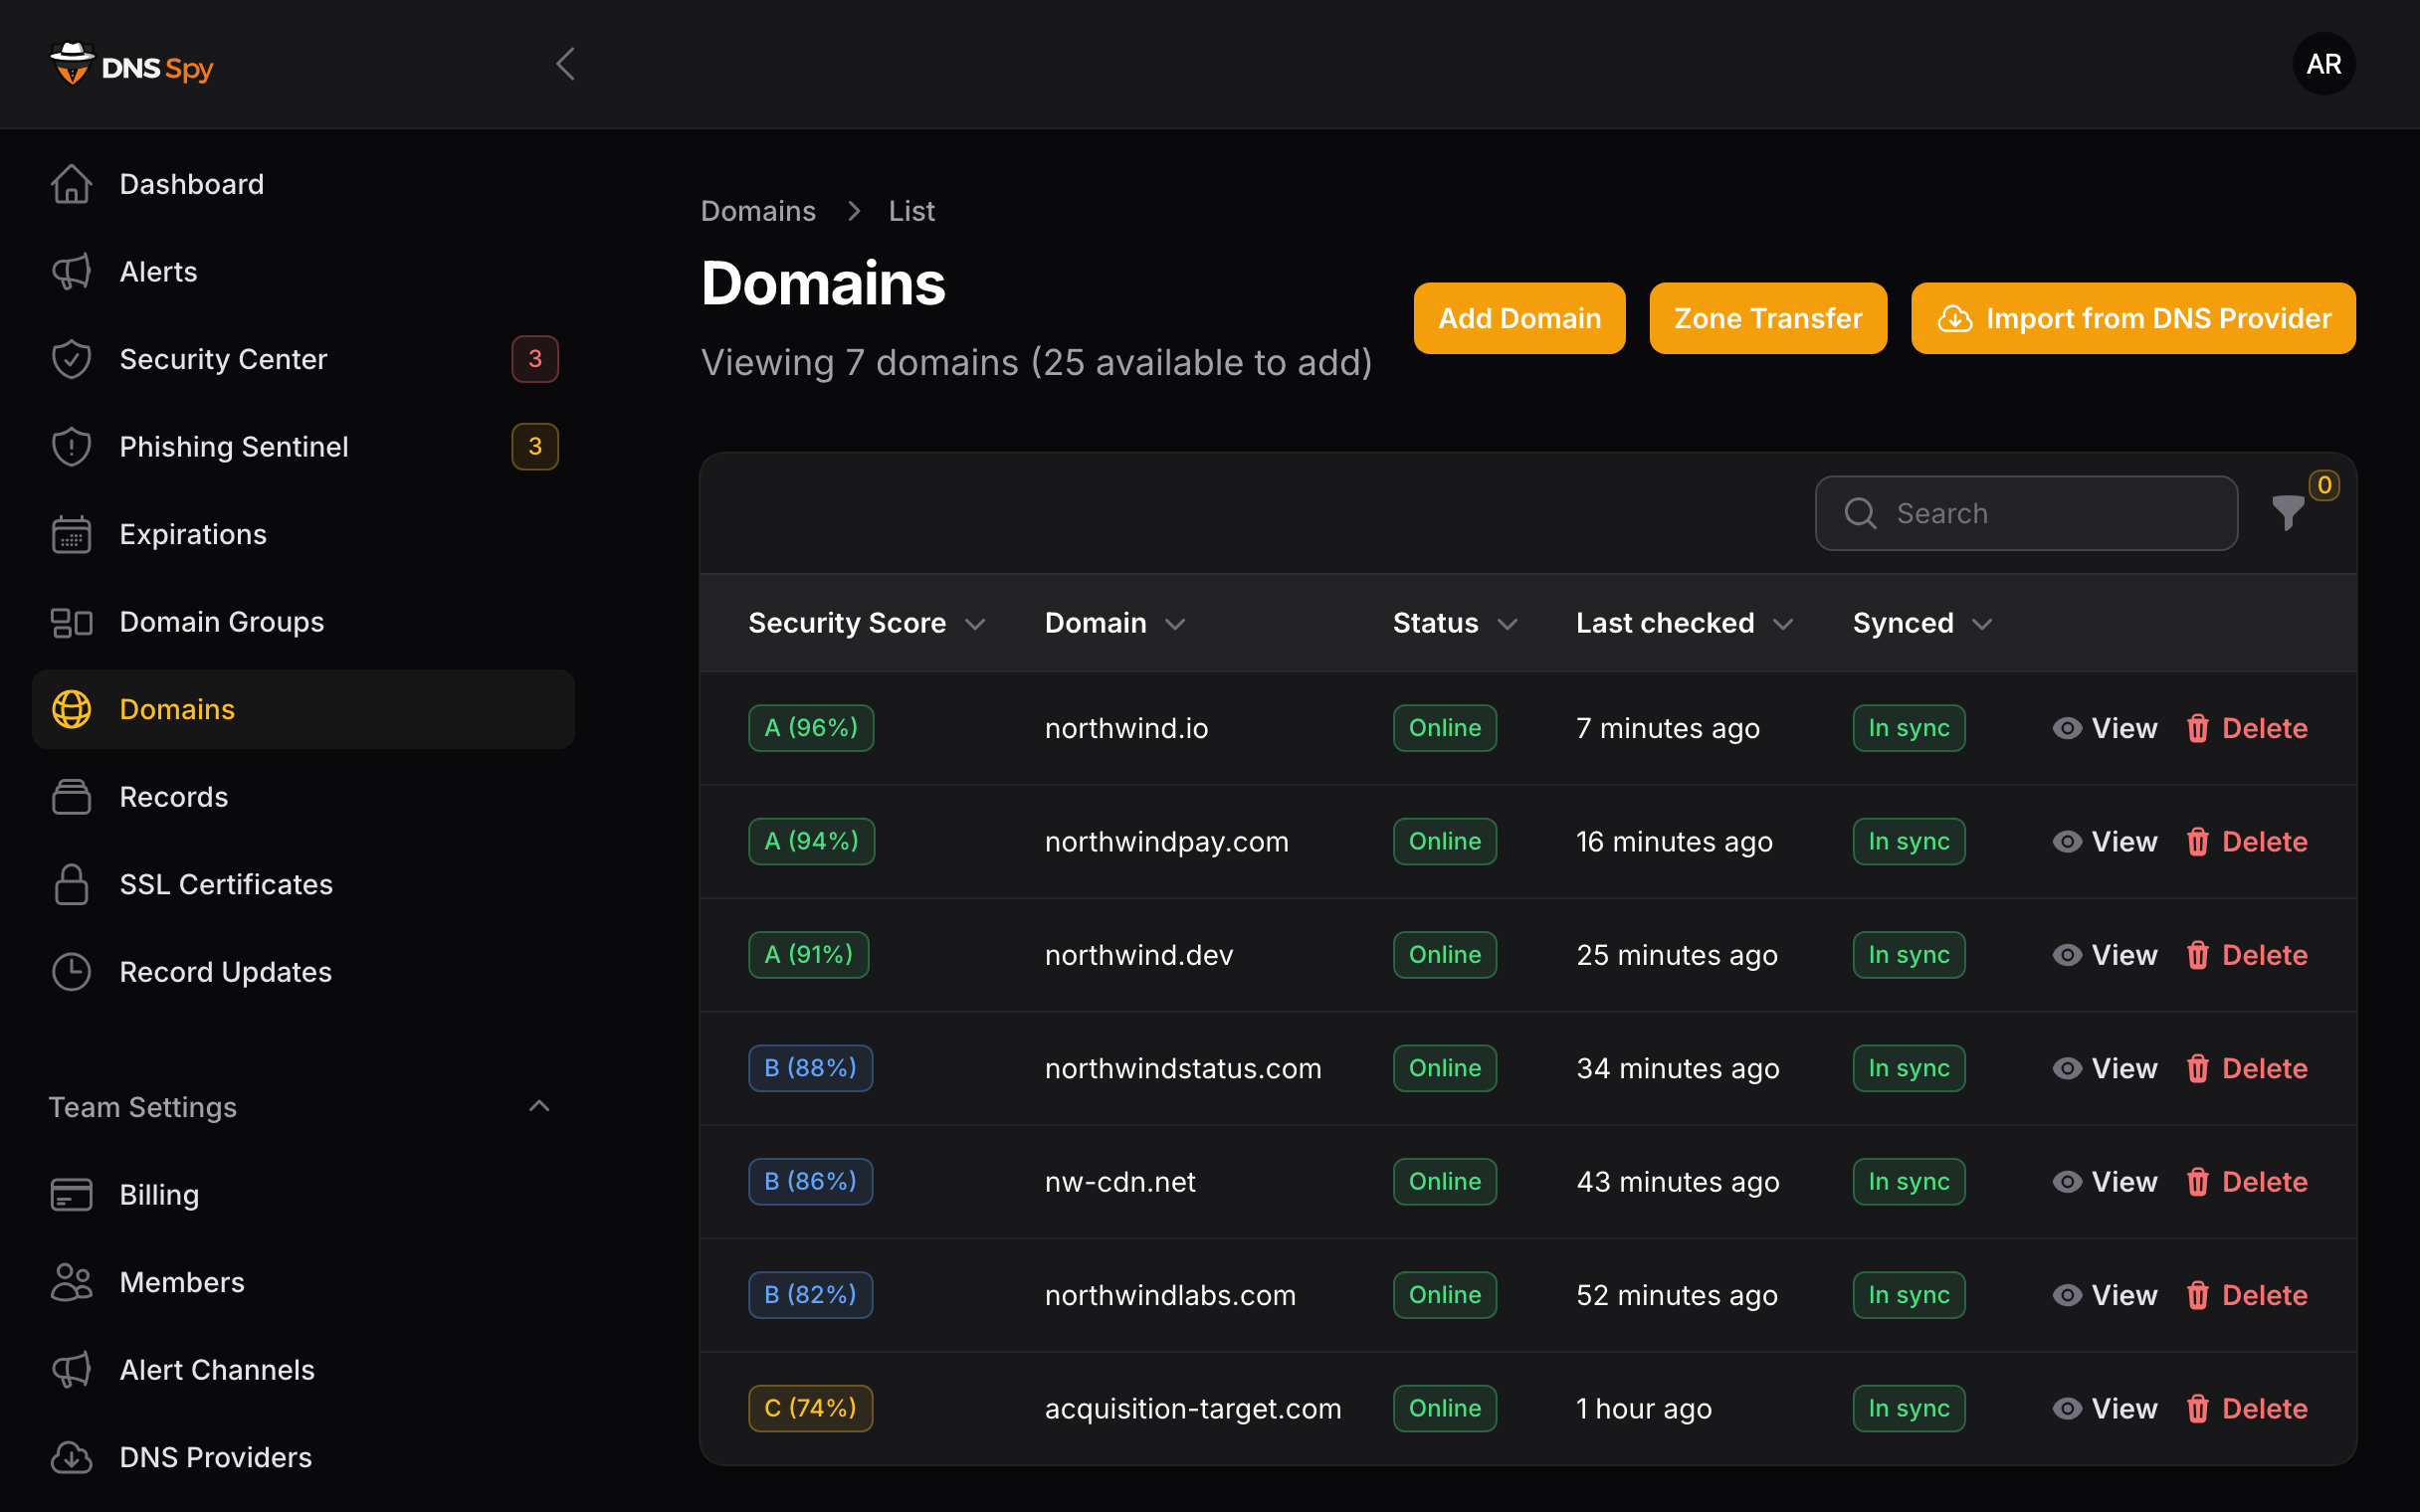Click the Zone Transfer button
The height and width of the screenshot is (1512, 2420).
click(x=1768, y=318)
